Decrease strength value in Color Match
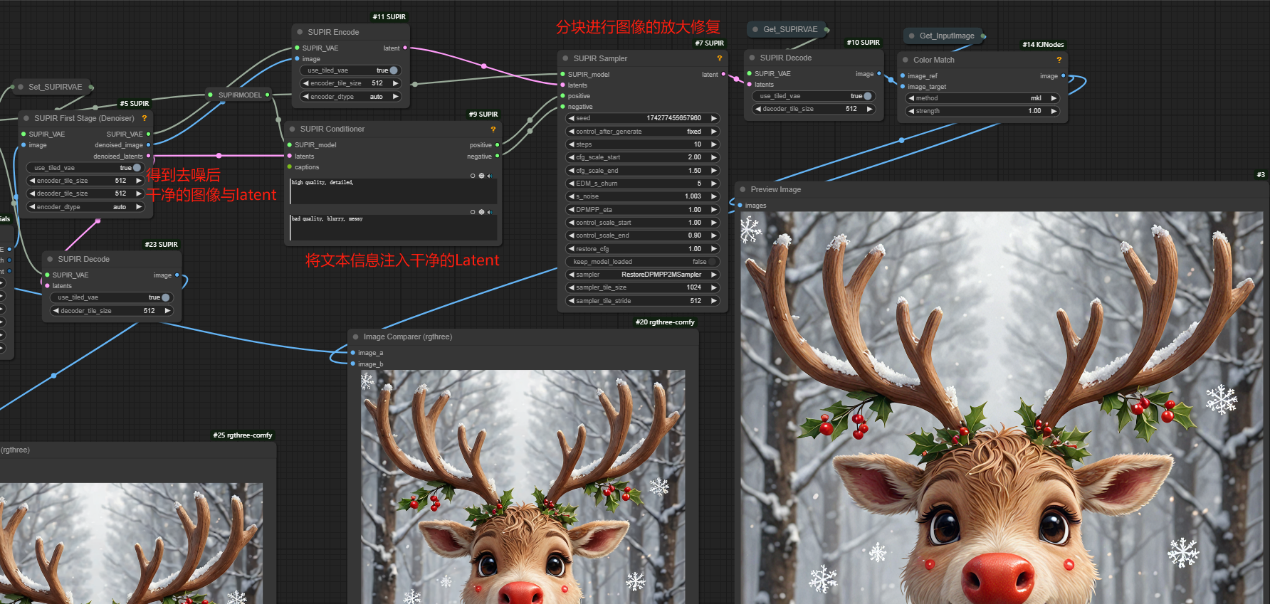 tap(908, 111)
